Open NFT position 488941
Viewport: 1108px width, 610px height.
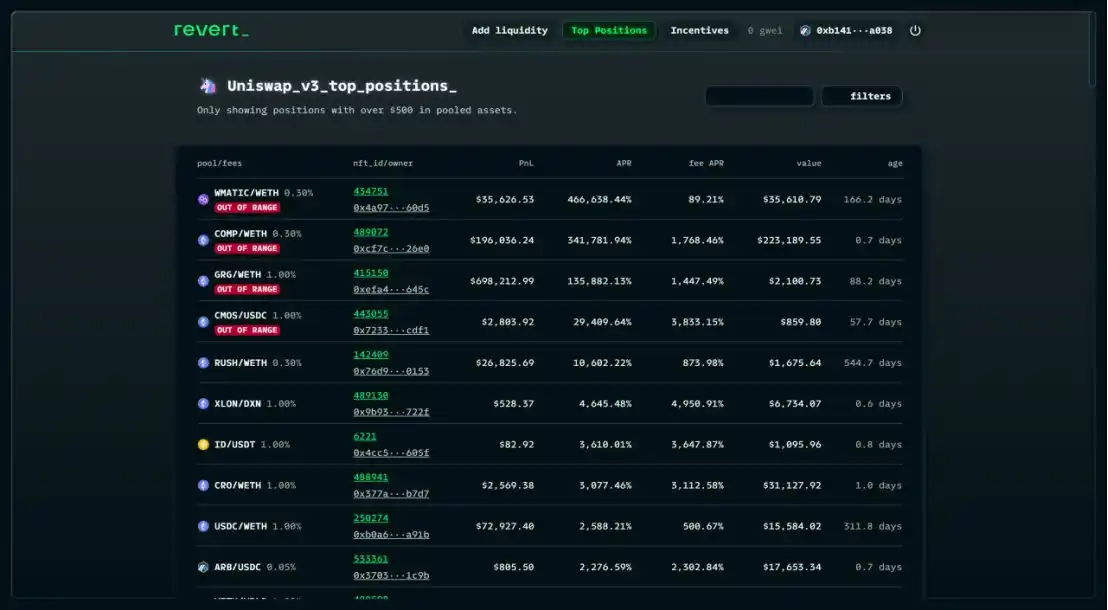coord(371,477)
